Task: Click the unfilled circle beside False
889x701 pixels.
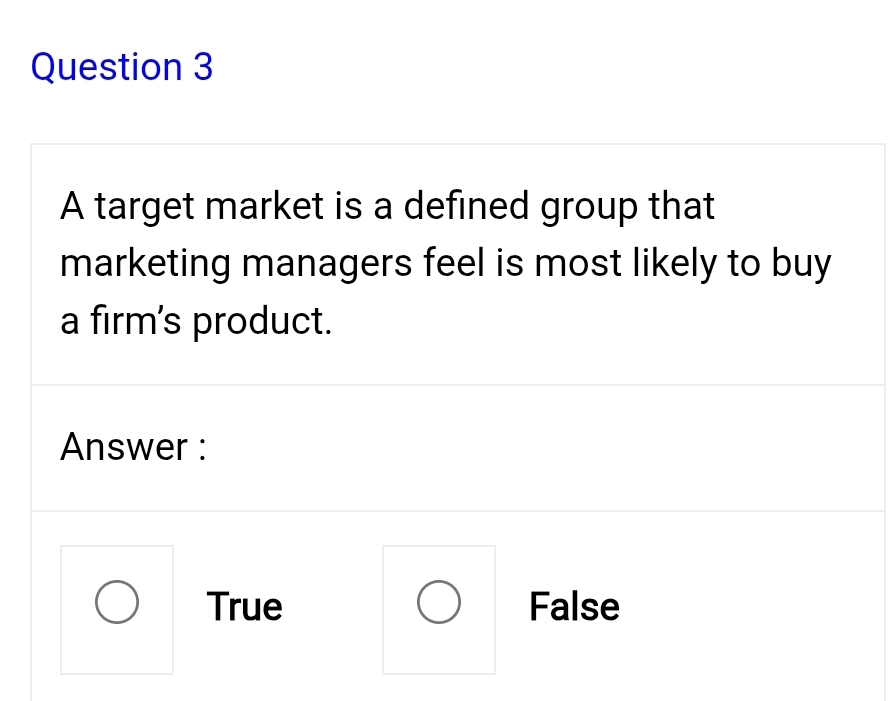Action: [439, 601]
